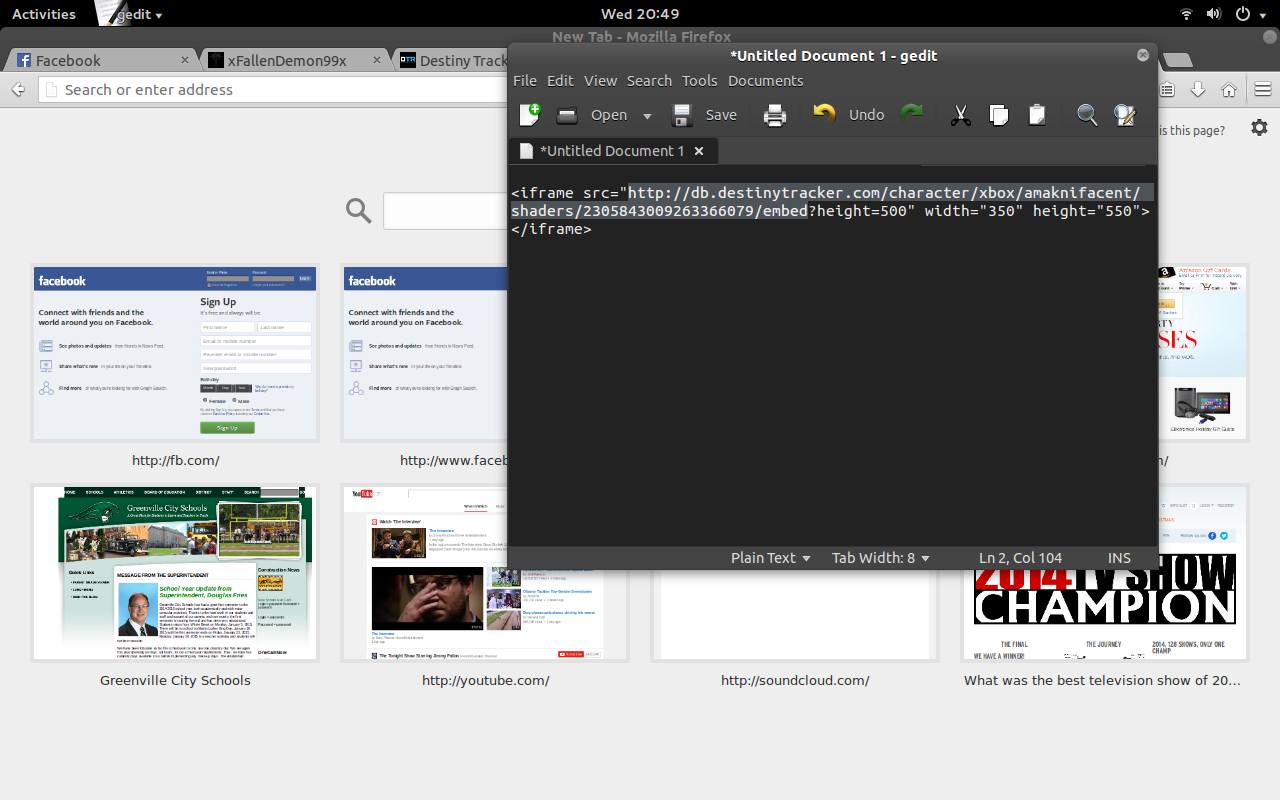Print the current gedit document
Screen dimensions: 1280x800
click(x=775, y=115)
